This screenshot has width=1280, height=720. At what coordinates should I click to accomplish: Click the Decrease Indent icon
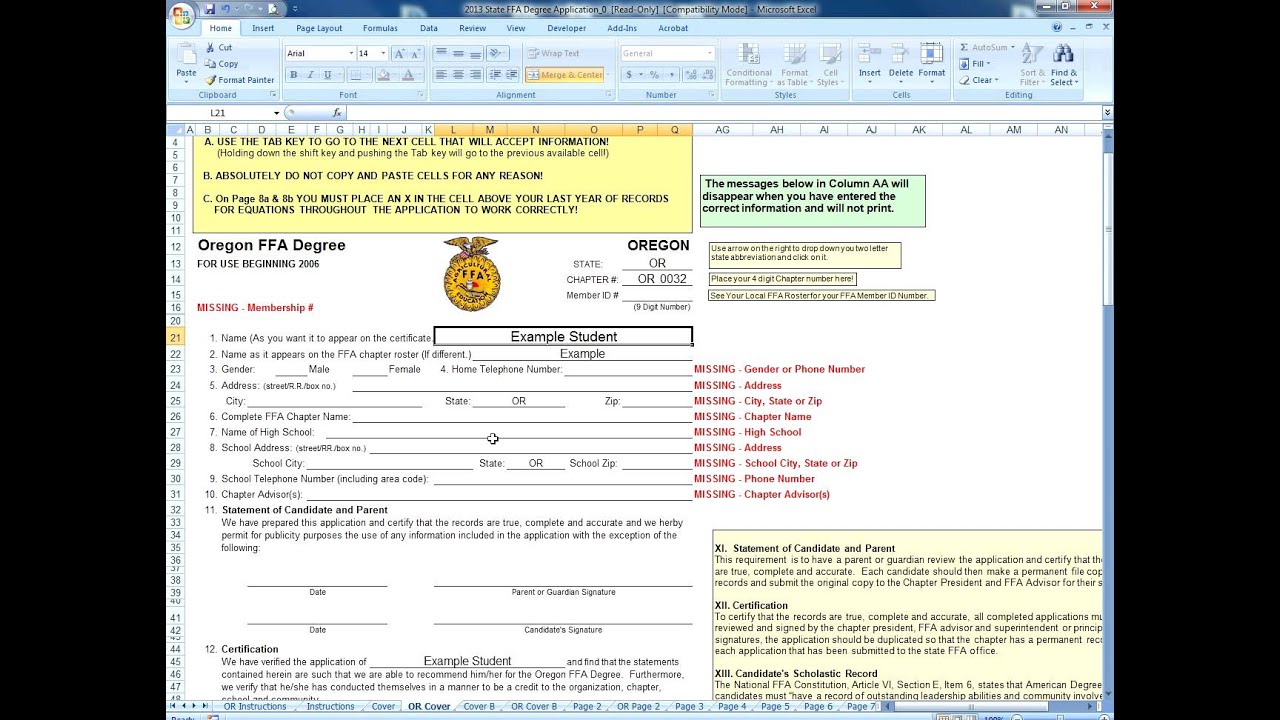point(496,75)
